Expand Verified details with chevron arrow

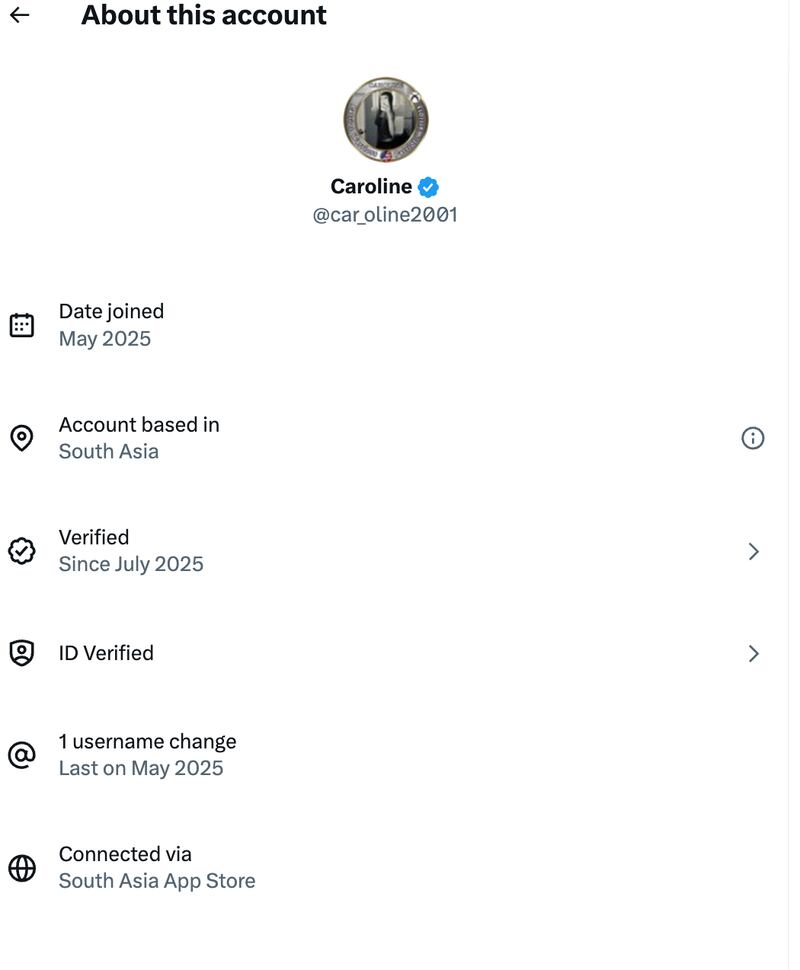coord(753,551)
